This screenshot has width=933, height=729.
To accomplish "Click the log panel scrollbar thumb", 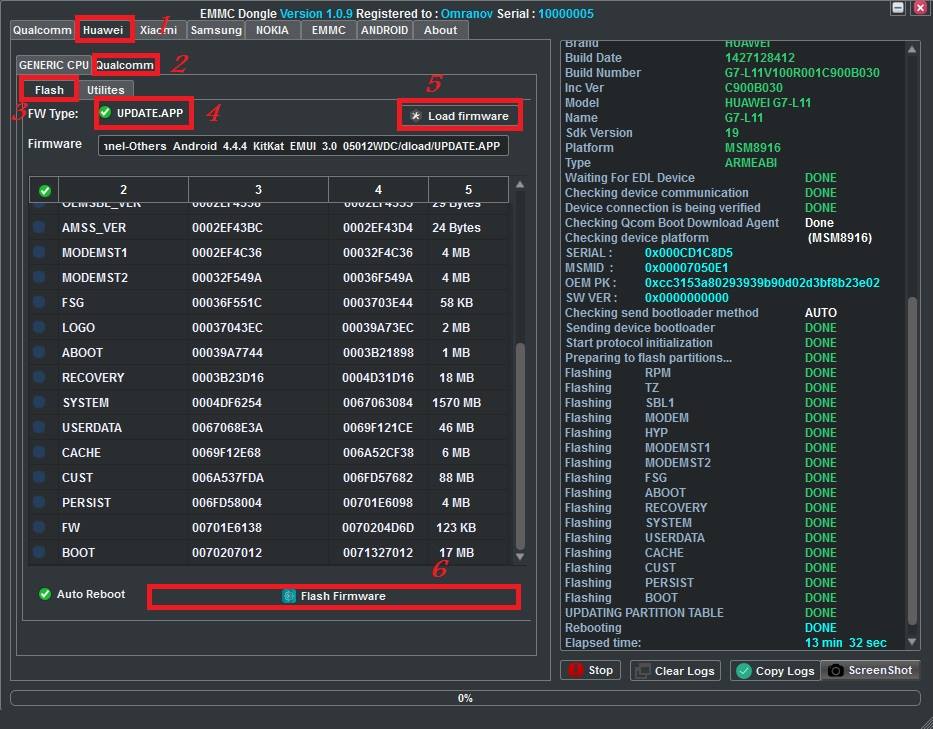I will coord(912,461).
